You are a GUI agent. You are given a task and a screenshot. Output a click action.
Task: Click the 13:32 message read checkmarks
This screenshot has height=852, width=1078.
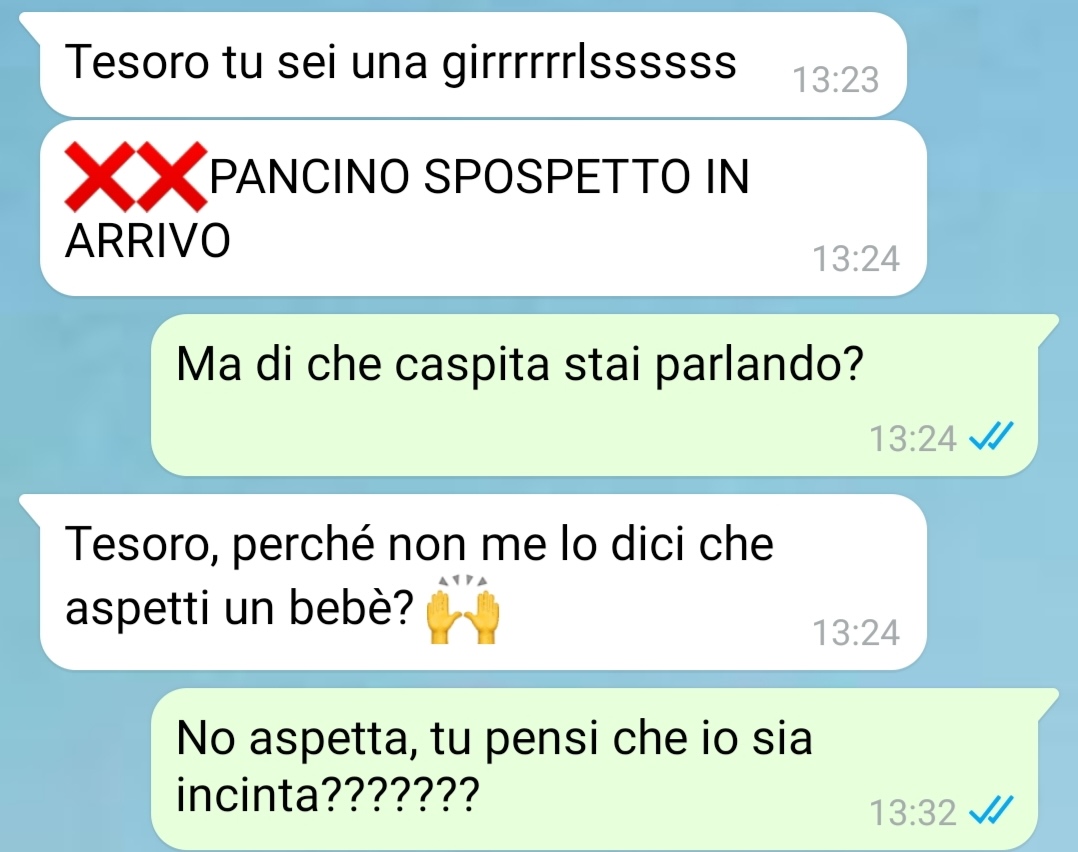[991, 809]
